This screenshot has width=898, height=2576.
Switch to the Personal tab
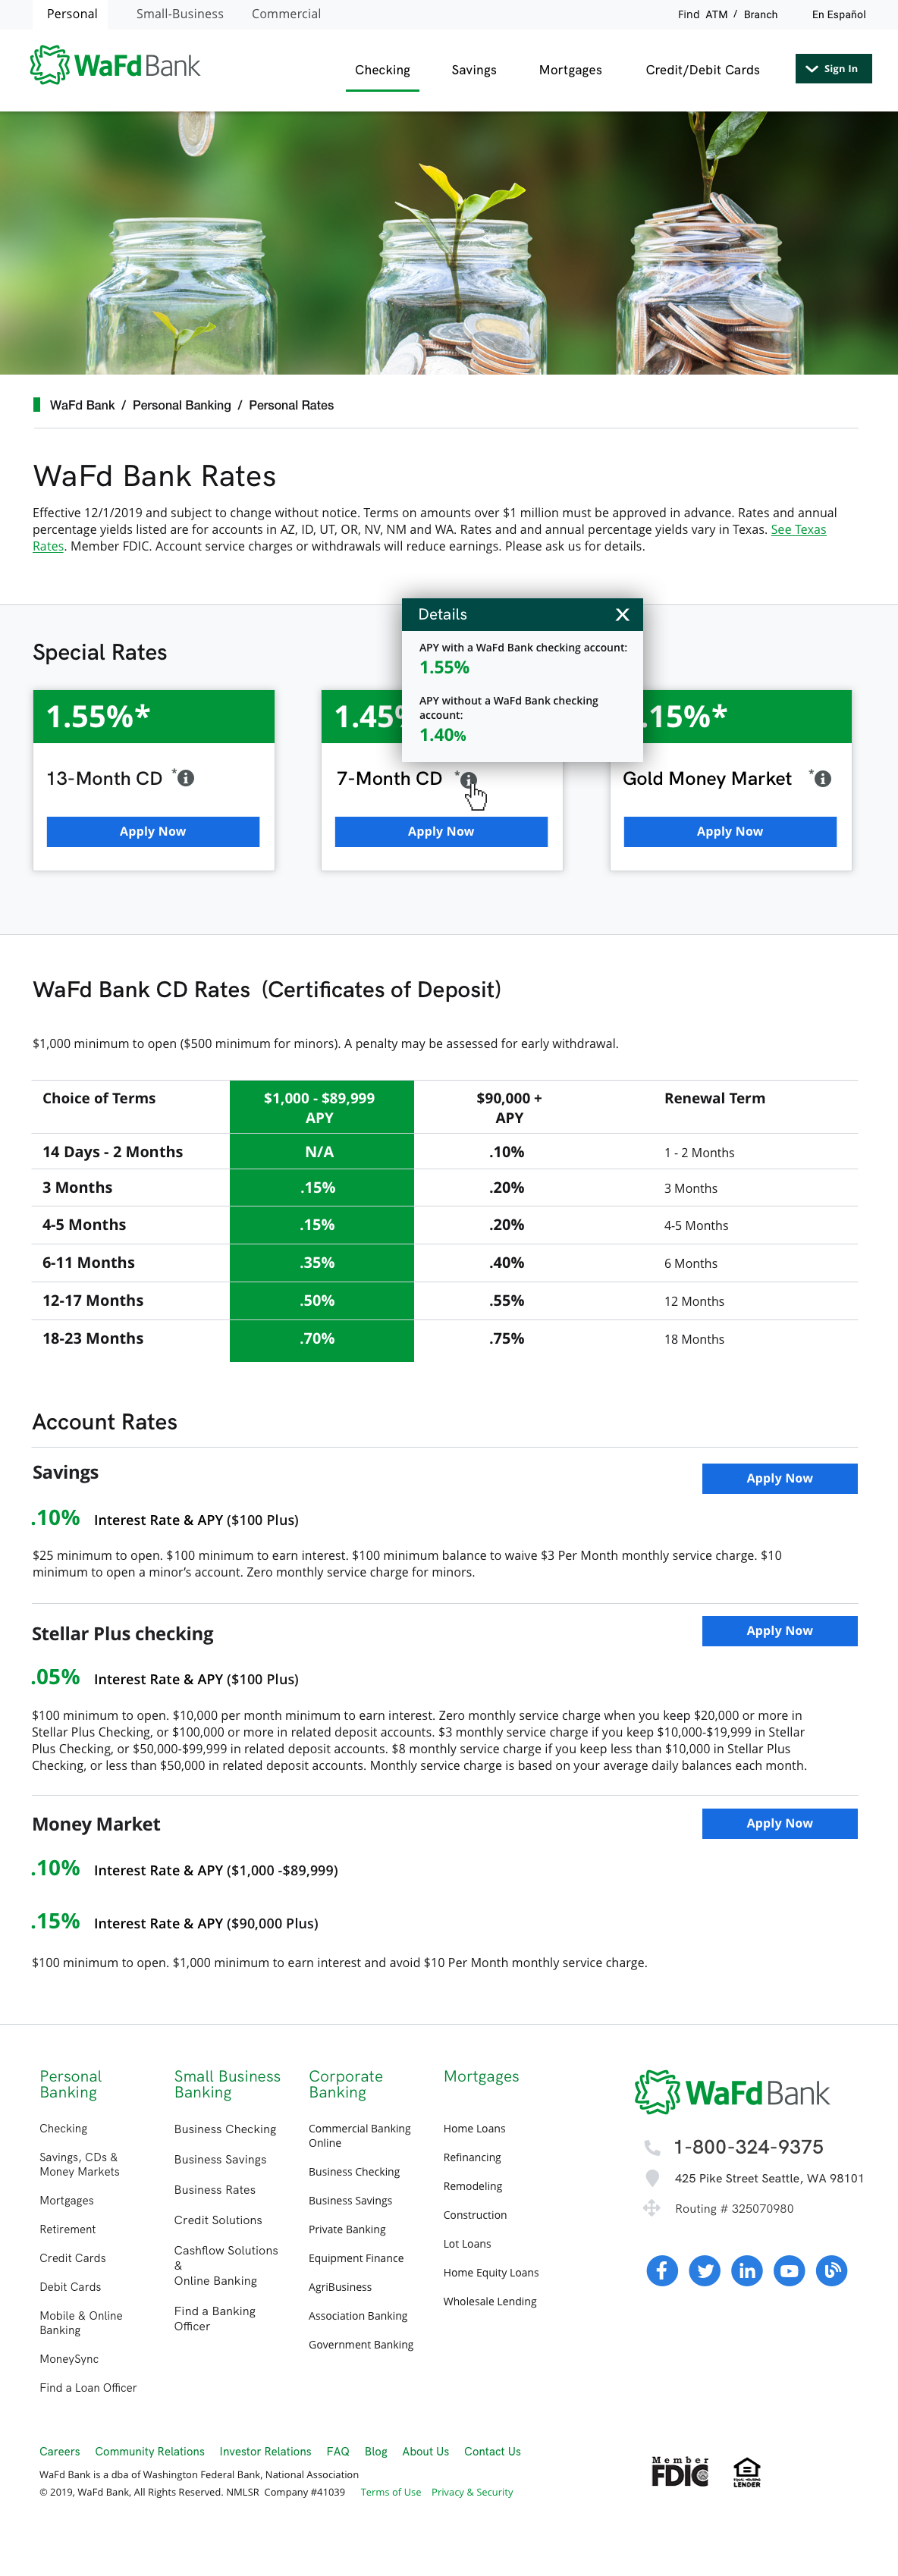point(72,14)
